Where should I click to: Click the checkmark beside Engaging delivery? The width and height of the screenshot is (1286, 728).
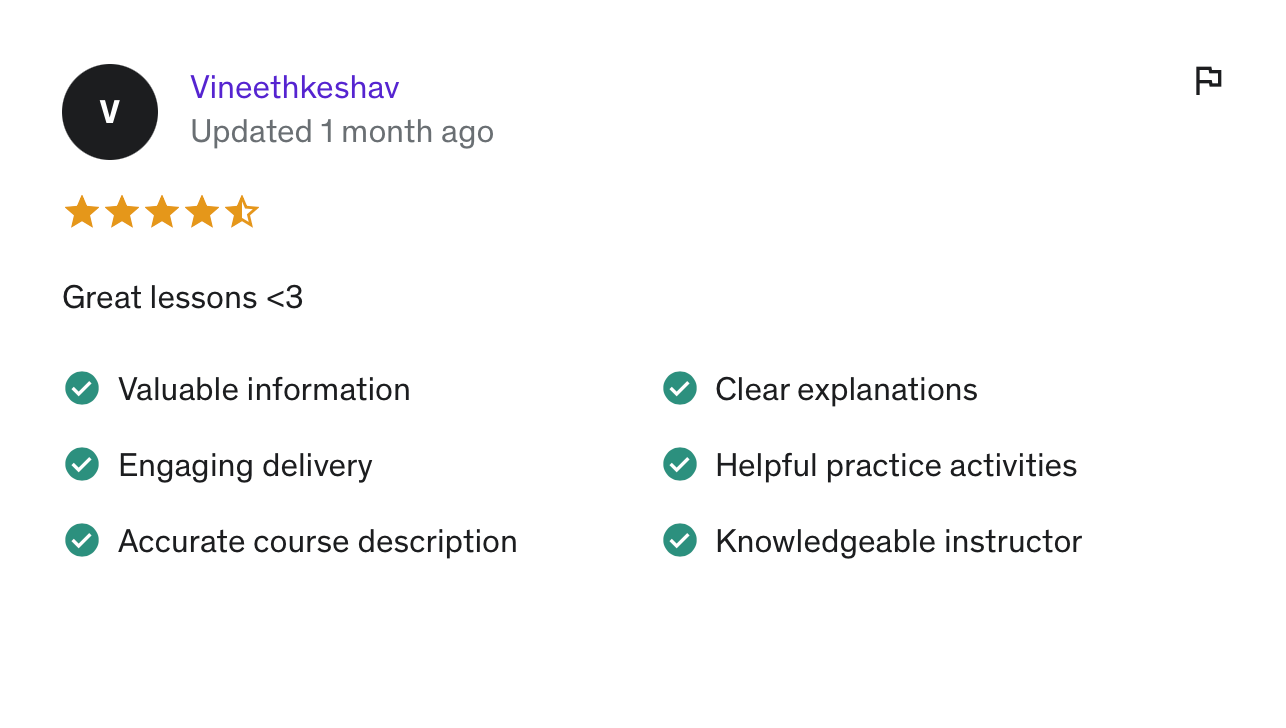[82, 464]
